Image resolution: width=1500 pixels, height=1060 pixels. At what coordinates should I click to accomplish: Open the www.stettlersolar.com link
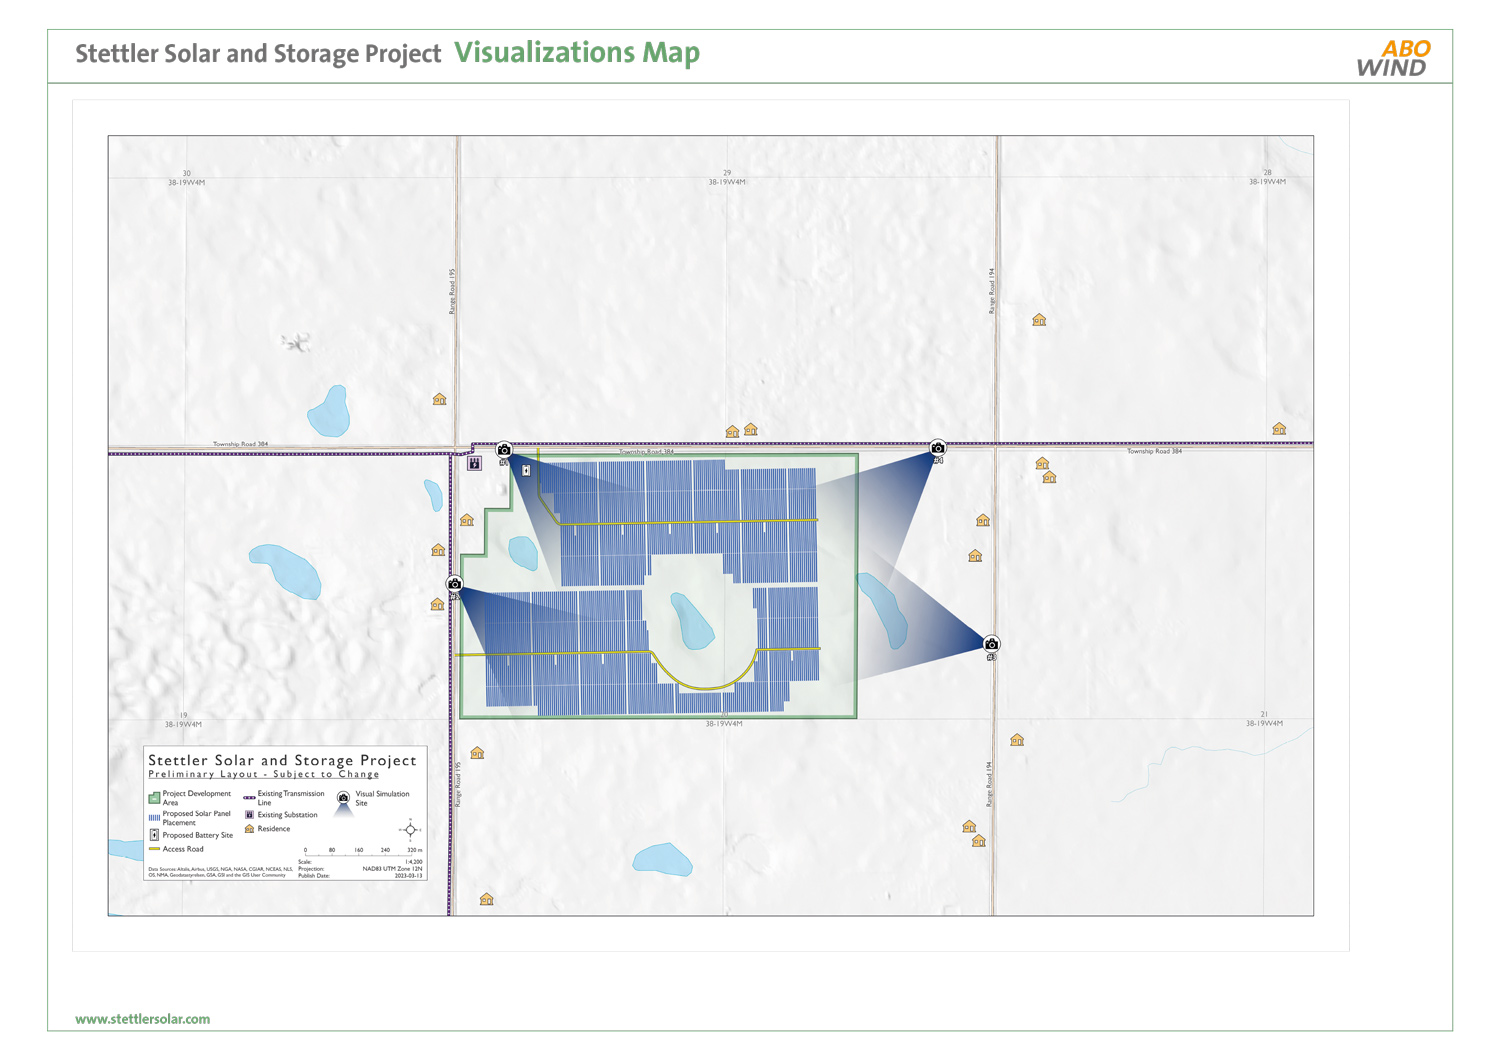click(x=143, y=1019)
